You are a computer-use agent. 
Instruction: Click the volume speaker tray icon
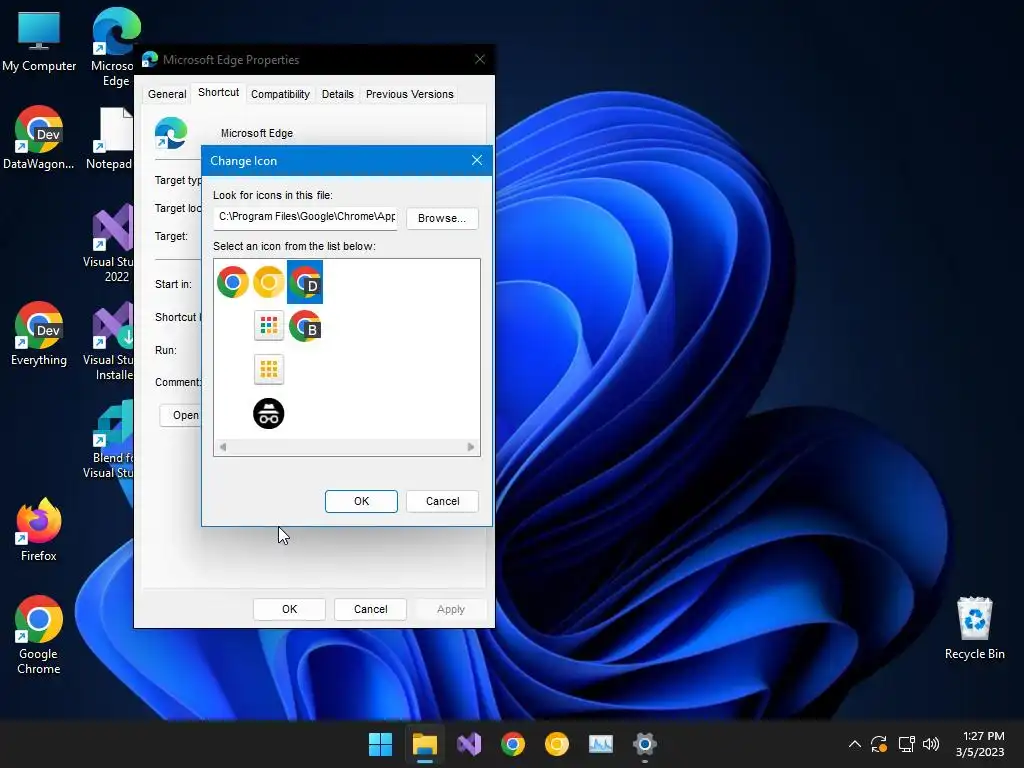[x=931, y=744]
